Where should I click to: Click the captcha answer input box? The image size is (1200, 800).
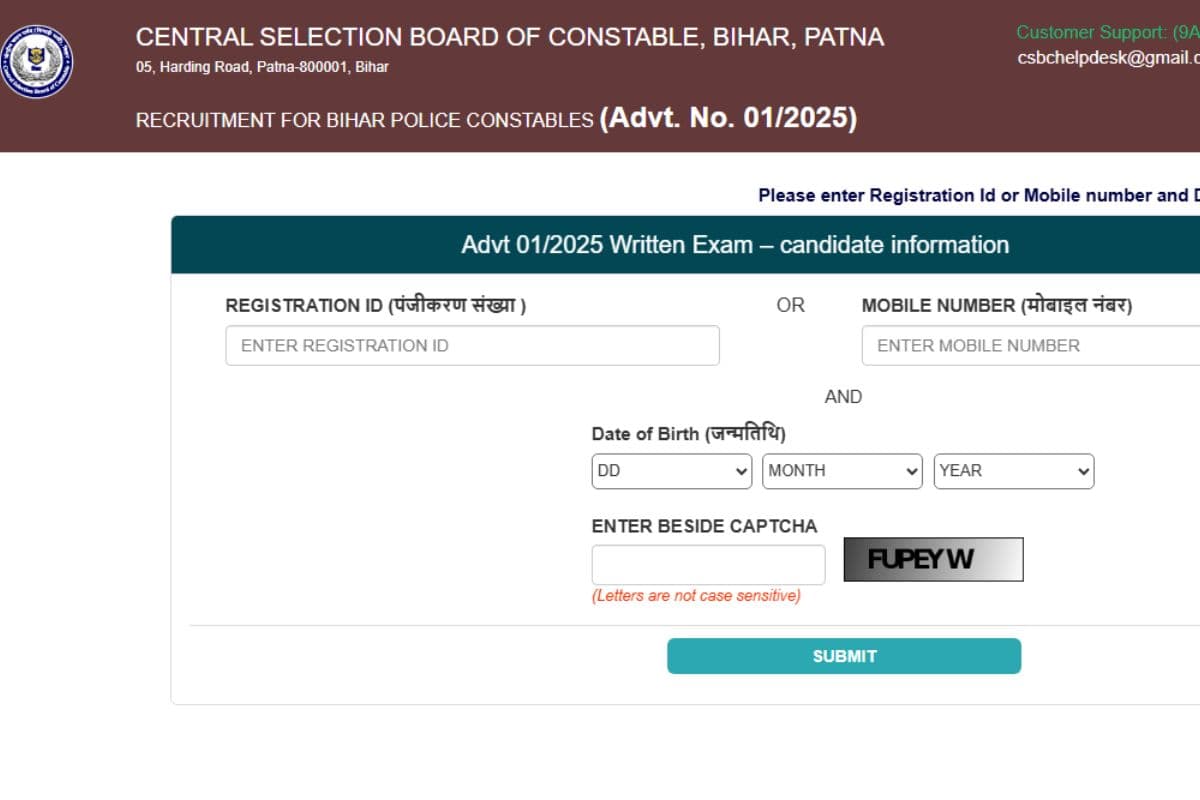point(708,564)
